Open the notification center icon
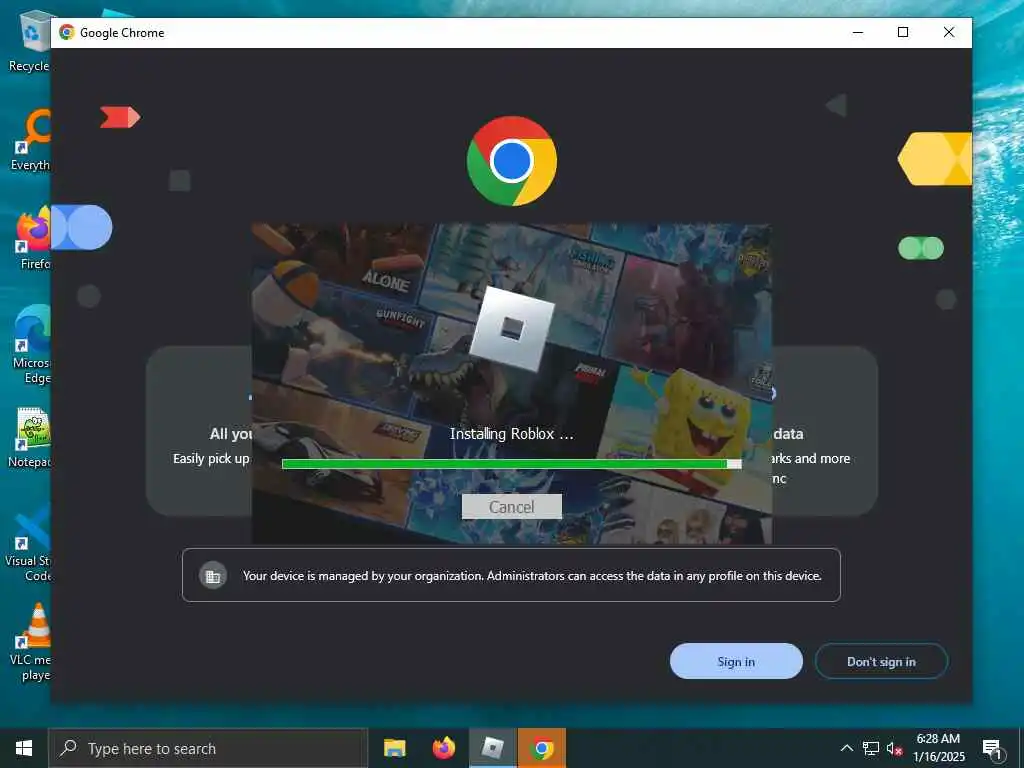Viewport: 1024px width, 768px height. (991, 749)
